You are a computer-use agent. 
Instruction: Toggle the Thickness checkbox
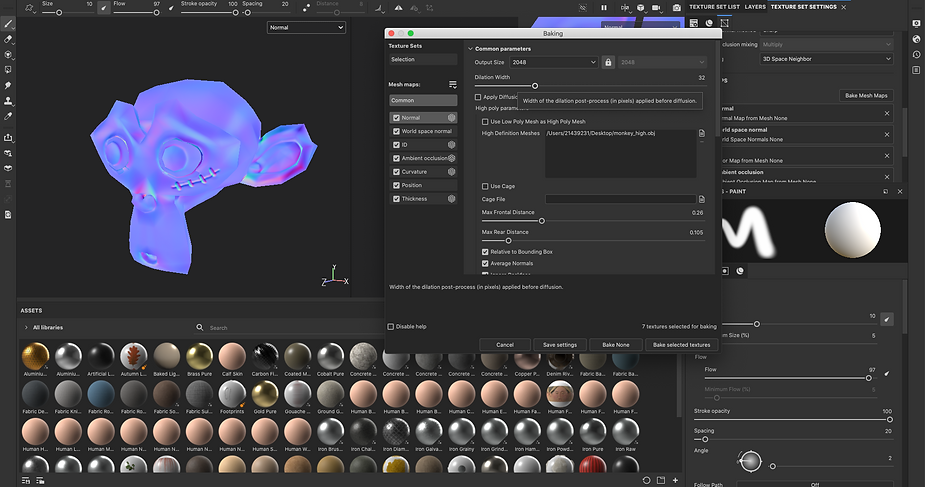click(x=396, y=199)
